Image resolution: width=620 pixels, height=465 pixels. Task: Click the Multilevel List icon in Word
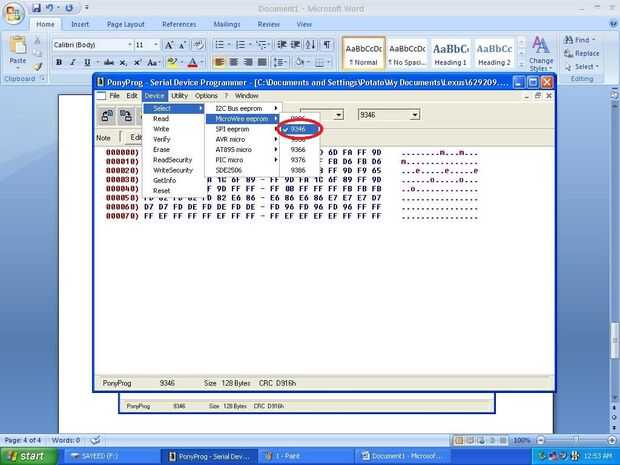(x=261, y=45)
